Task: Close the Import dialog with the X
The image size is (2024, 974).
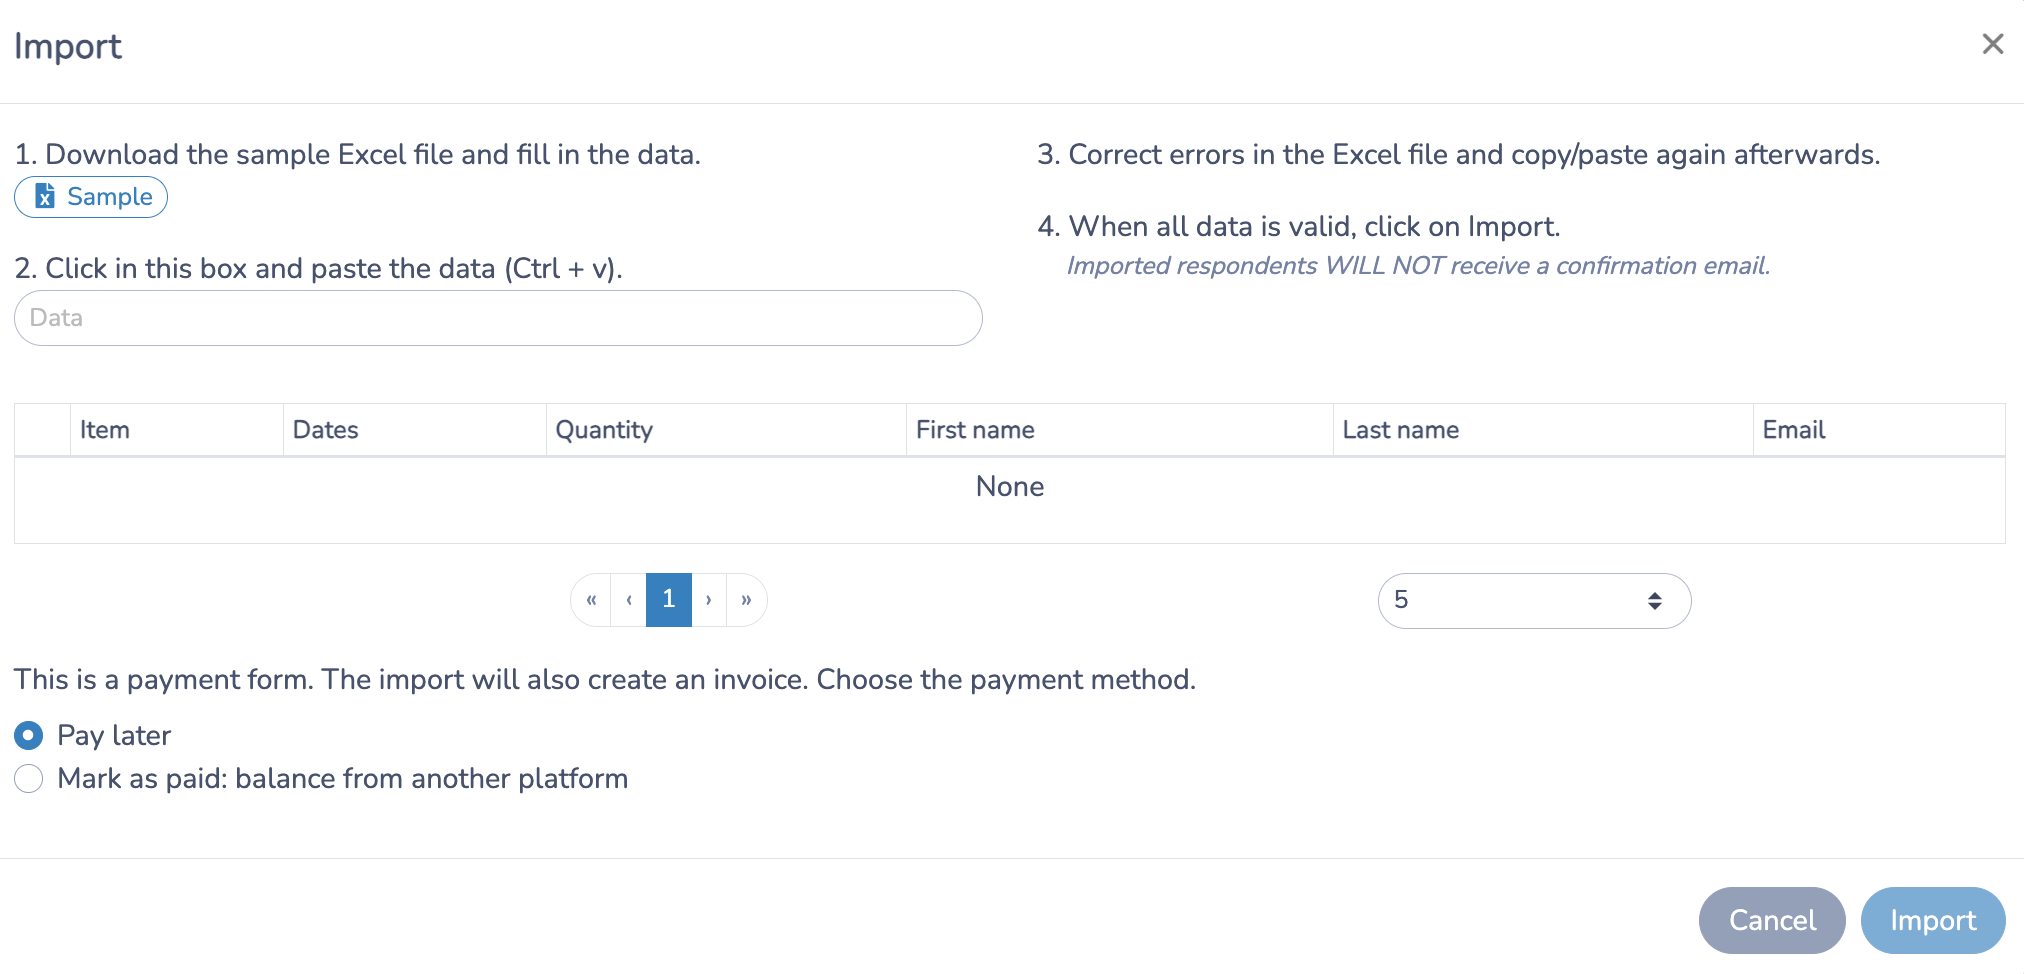Action: click(x=1993, y=44)
